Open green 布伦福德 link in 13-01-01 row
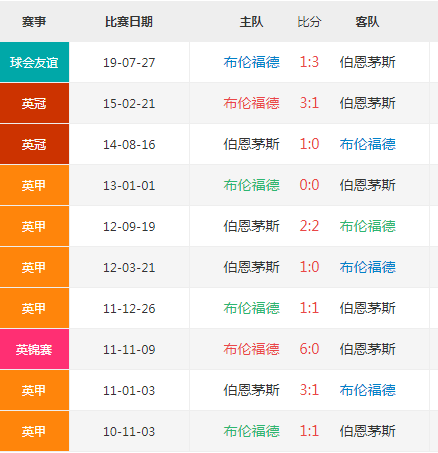438x453 pixels. tap(252, 185)
